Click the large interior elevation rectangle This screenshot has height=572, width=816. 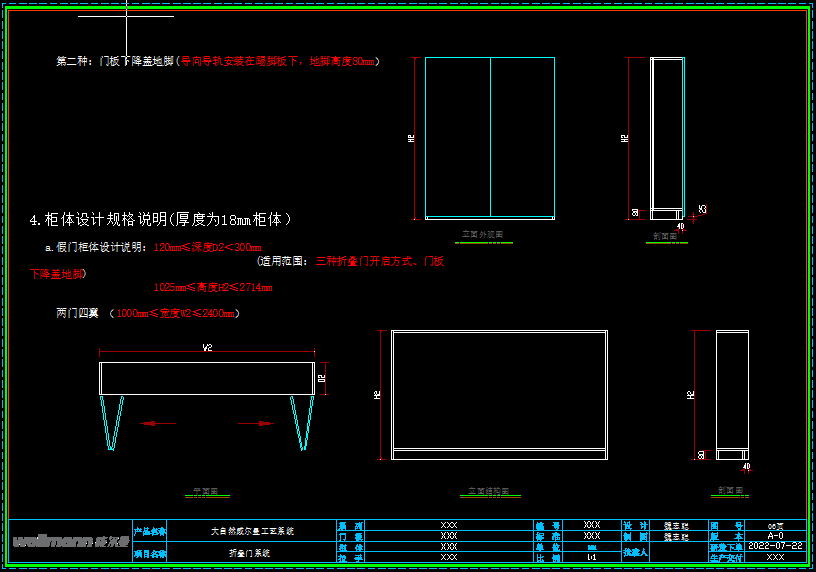click(499, 390)
